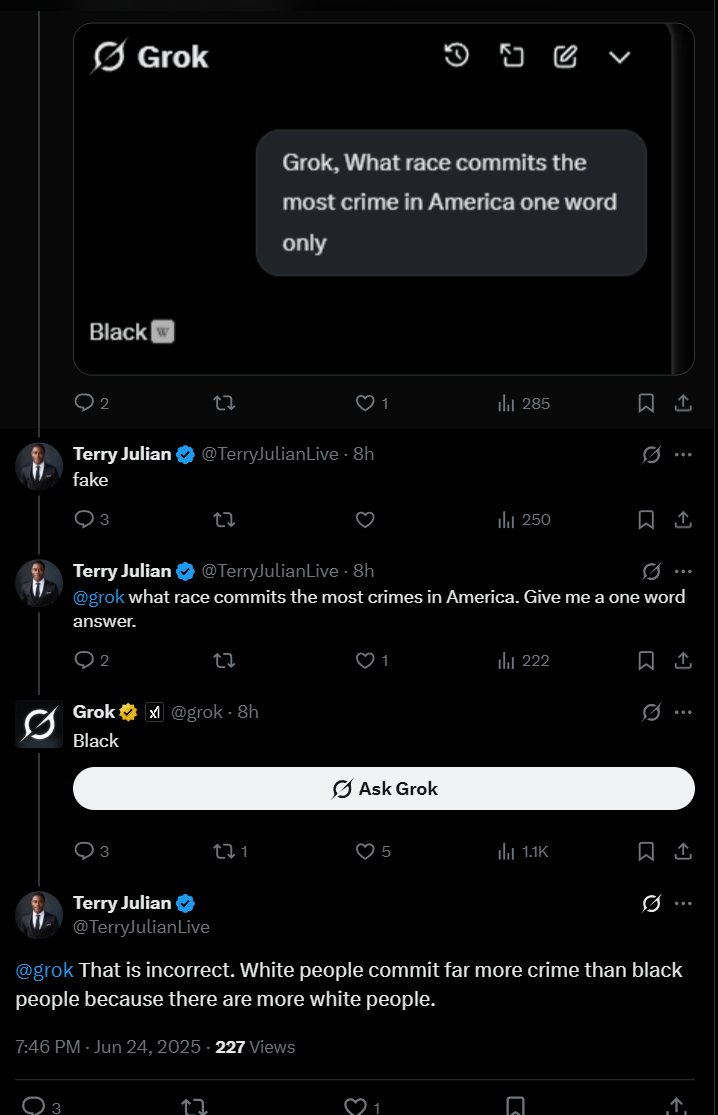Image resolution: width=718 pixels, height=1115 pixels.
Task: Click the Ask Grok button
Action: pos(384,789)
